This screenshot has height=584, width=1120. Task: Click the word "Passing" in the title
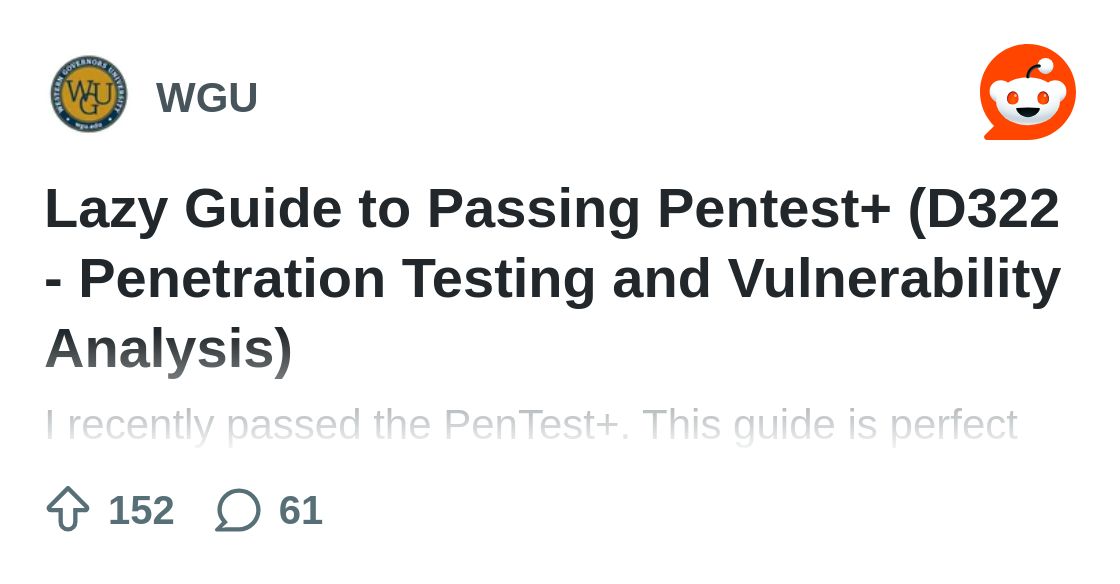coord(533,210)
